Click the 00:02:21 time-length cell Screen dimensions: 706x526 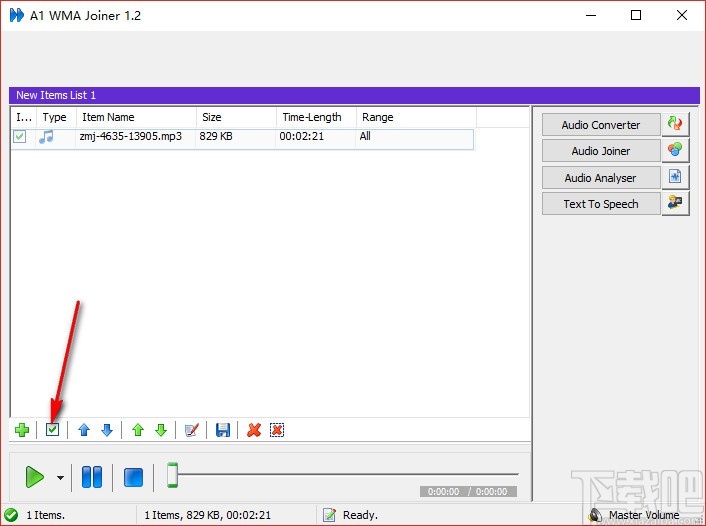pyautogui.click(x=301, y=136)
